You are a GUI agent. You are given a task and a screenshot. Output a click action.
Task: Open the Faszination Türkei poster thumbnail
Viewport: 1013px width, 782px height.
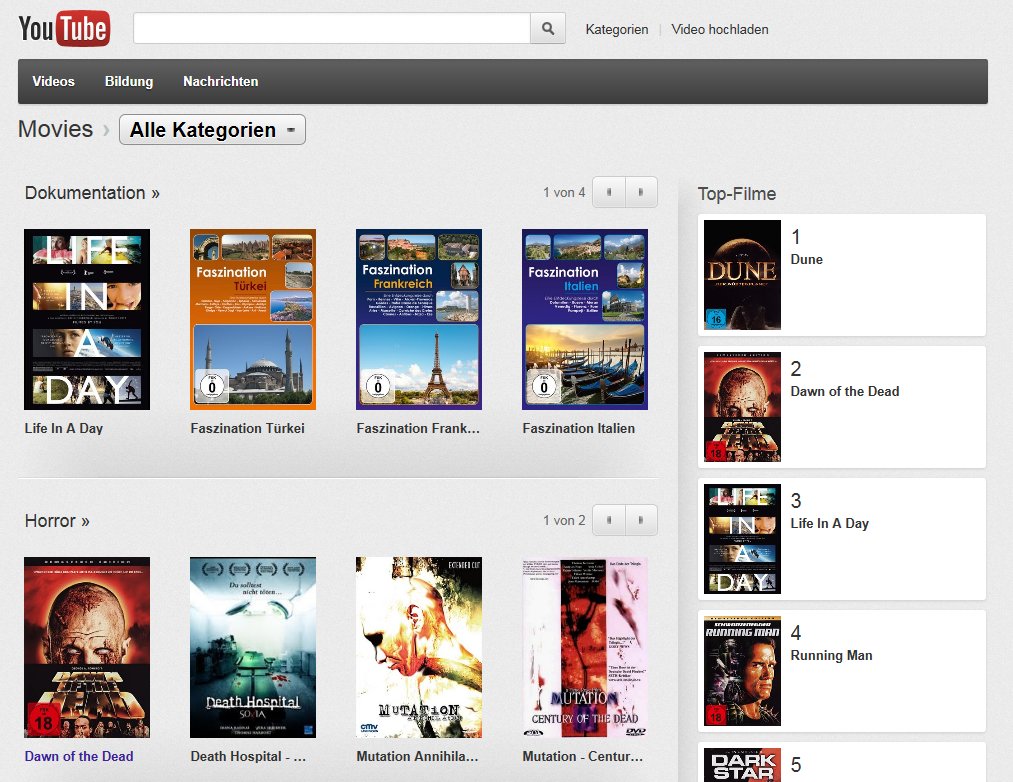tap(253, 319)
